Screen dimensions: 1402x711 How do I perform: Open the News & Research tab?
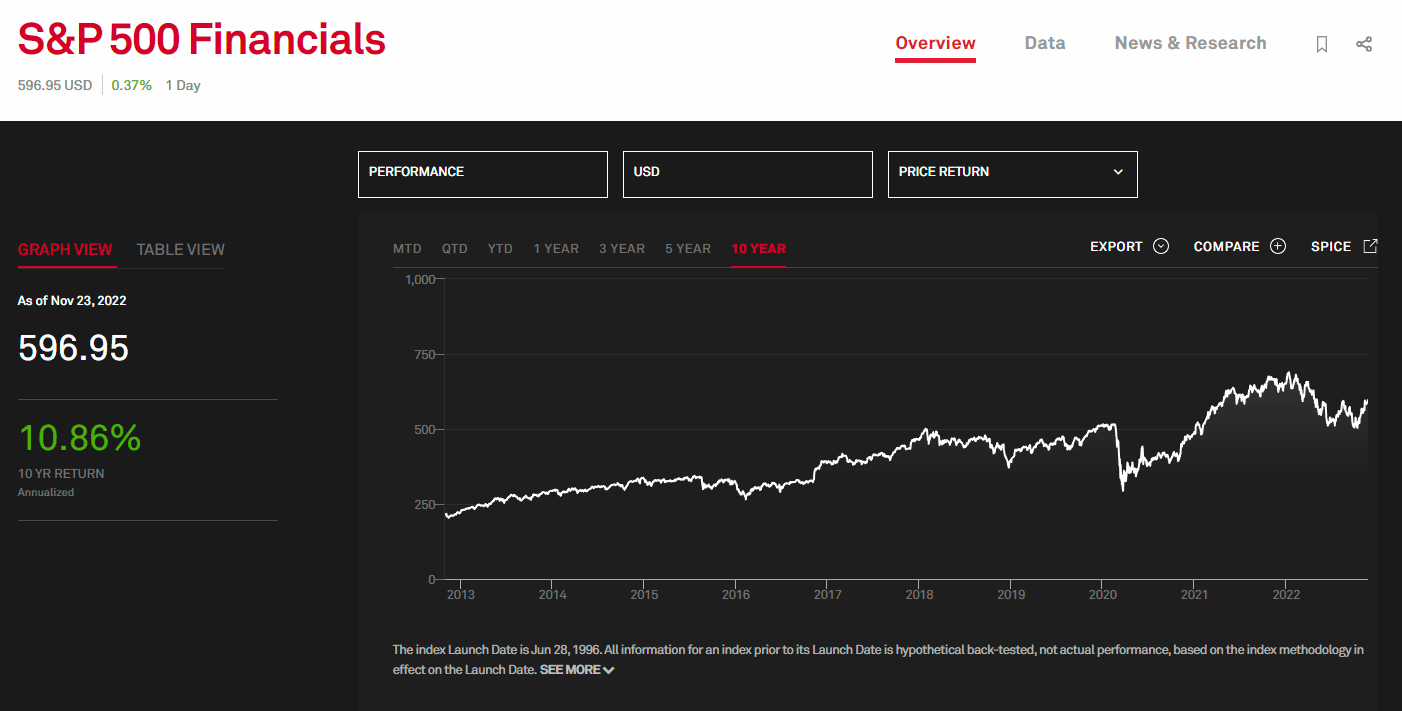pyautogui.click(x=1190, y=43)
